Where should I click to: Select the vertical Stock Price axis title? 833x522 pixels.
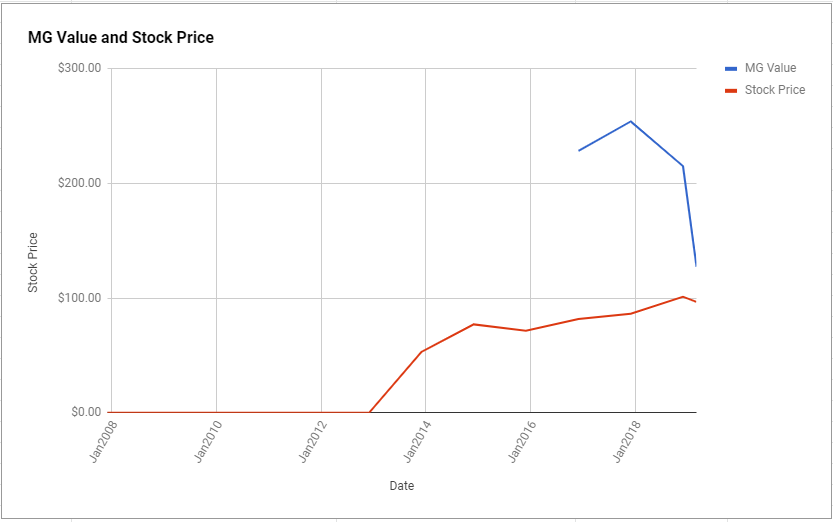tap(33, 262)
